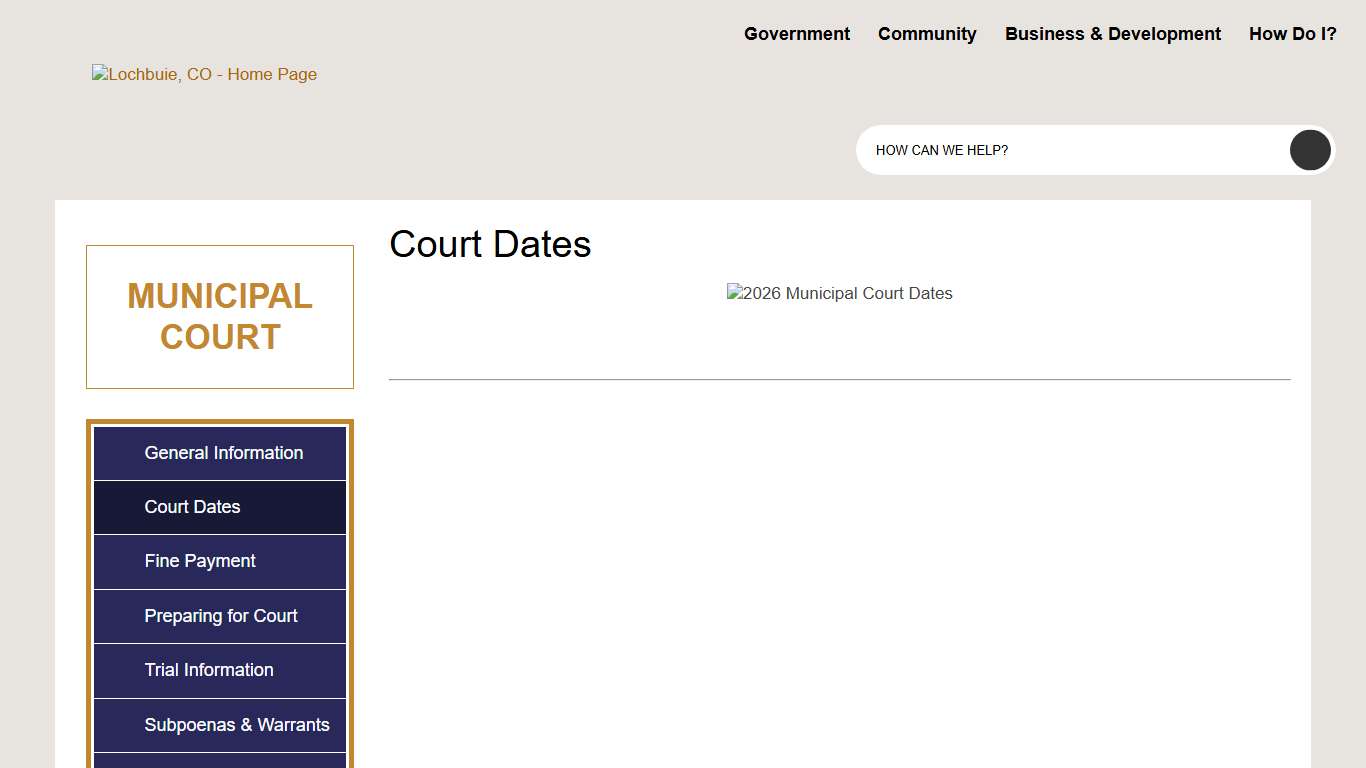The image size is (1366, 768).
Task: Open the Business & Development dropdown
Action: [x=1112, y=33]
